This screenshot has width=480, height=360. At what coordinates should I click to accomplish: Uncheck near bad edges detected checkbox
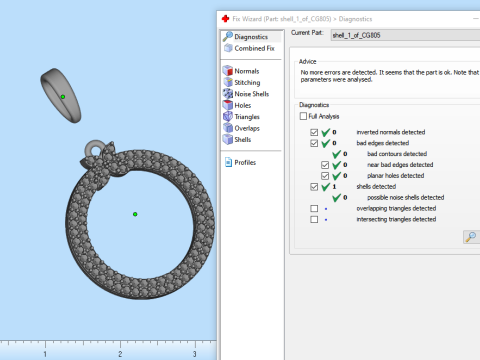(325, 165)
